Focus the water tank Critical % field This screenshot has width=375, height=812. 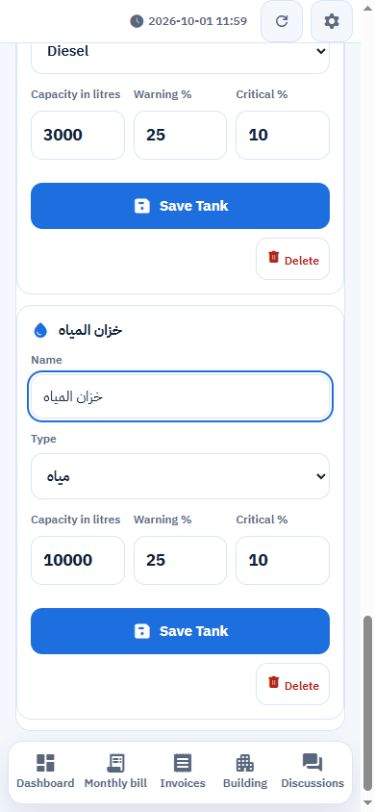click(x=283, y=560)
